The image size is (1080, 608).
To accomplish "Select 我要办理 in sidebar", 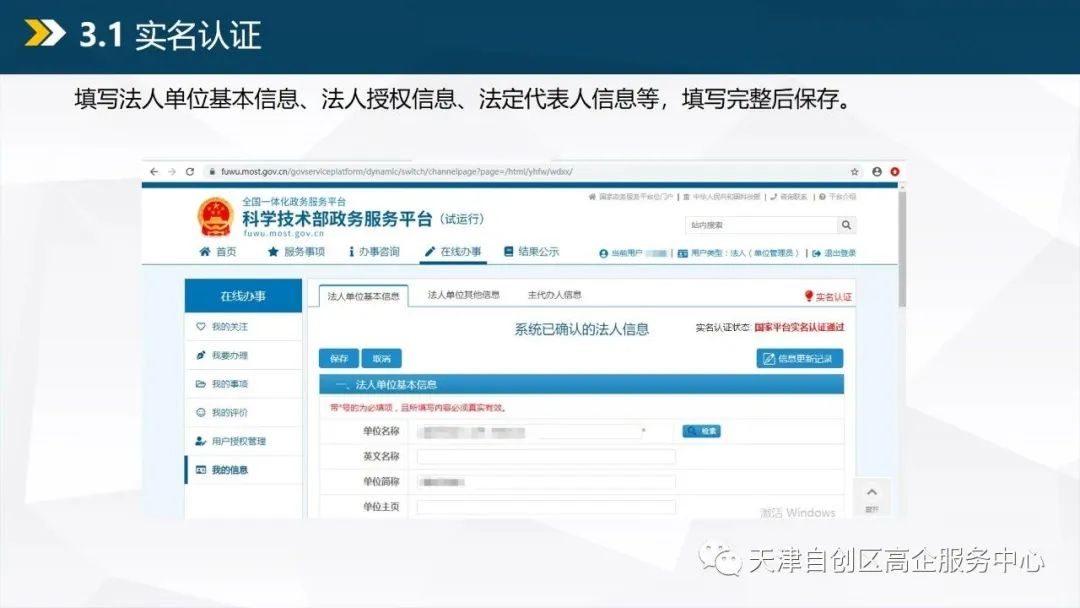I will (243, 355).
